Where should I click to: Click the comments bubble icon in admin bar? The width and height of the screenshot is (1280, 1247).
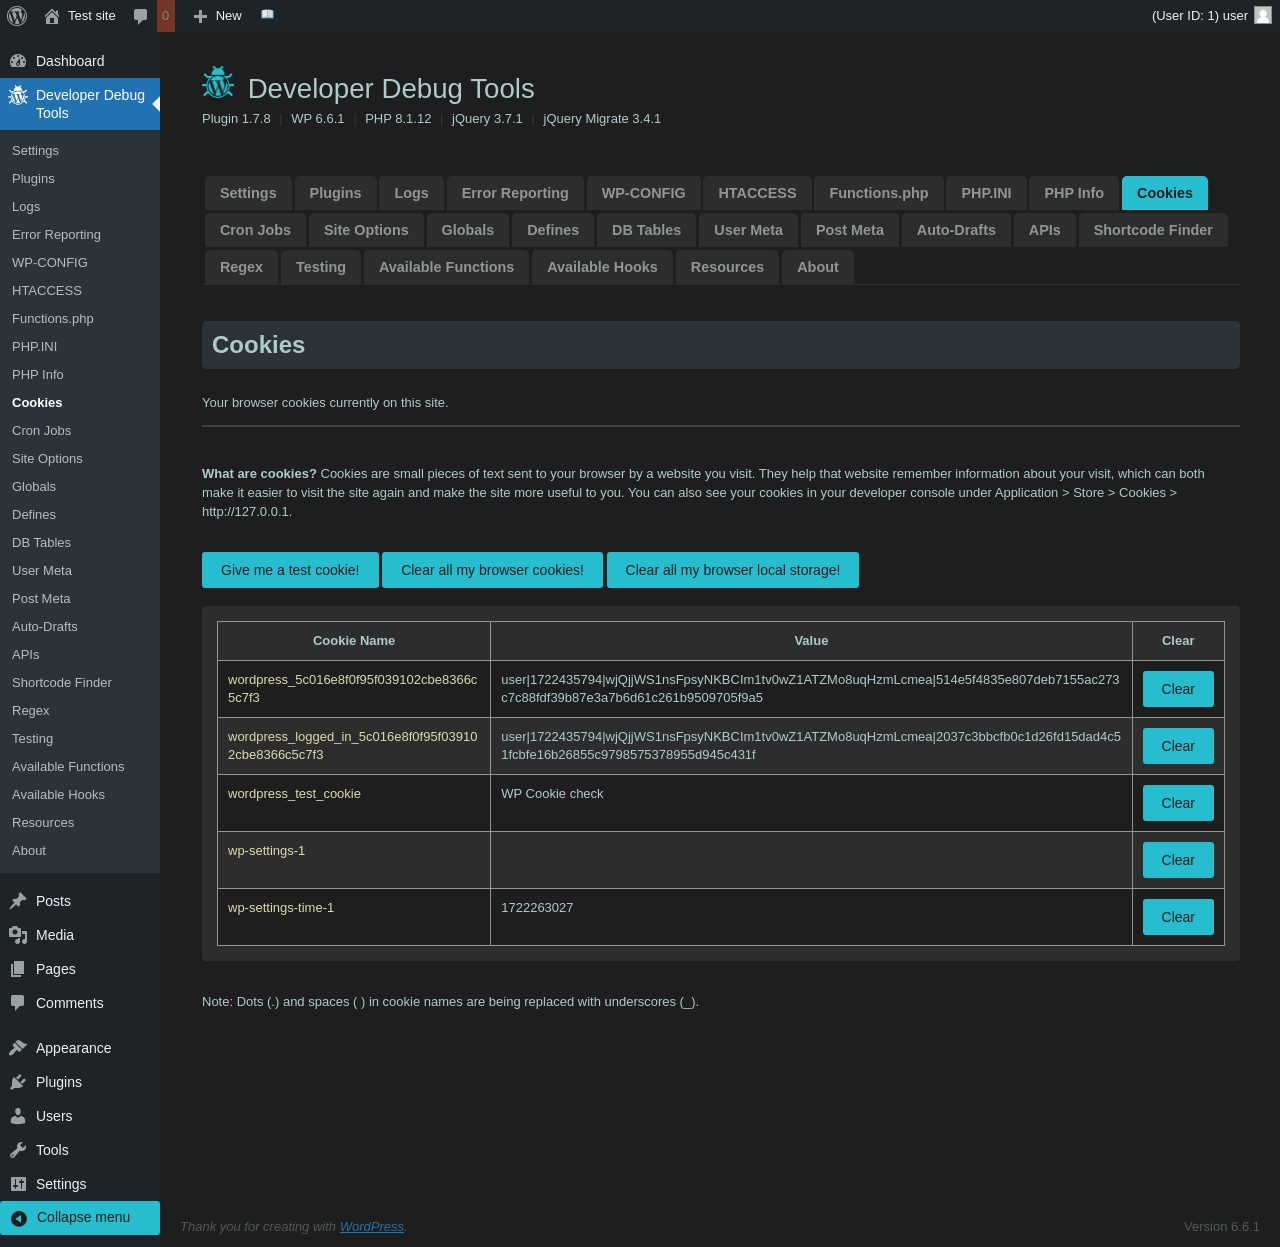tap(141, 16)
